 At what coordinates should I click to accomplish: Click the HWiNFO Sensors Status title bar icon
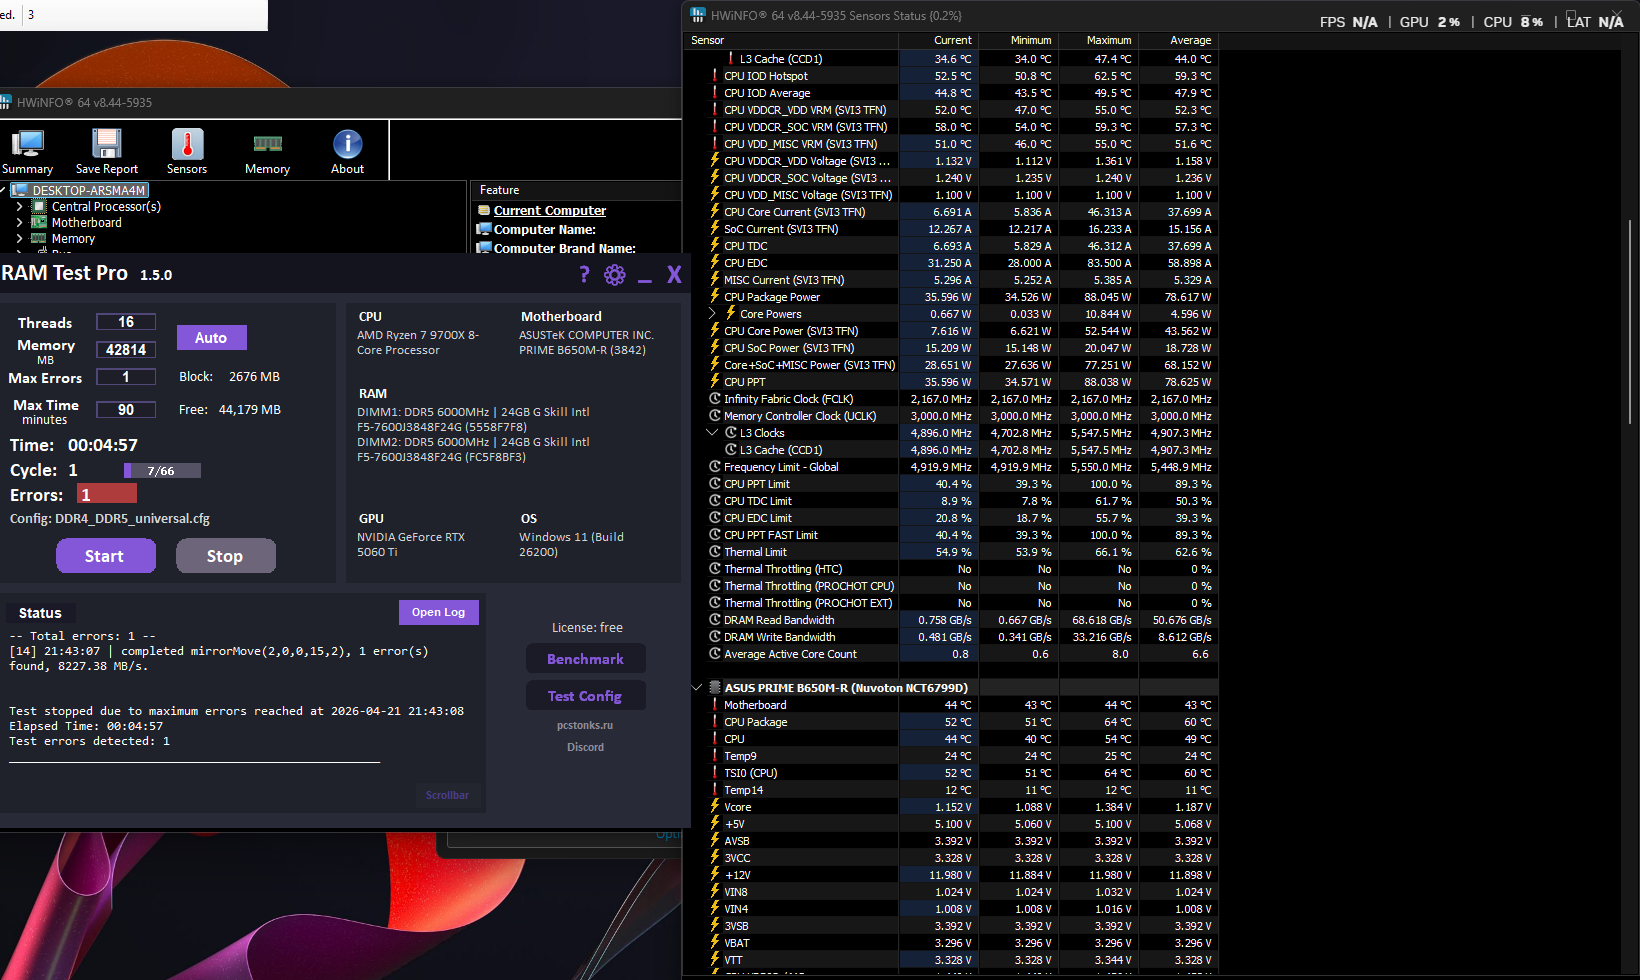698,16
